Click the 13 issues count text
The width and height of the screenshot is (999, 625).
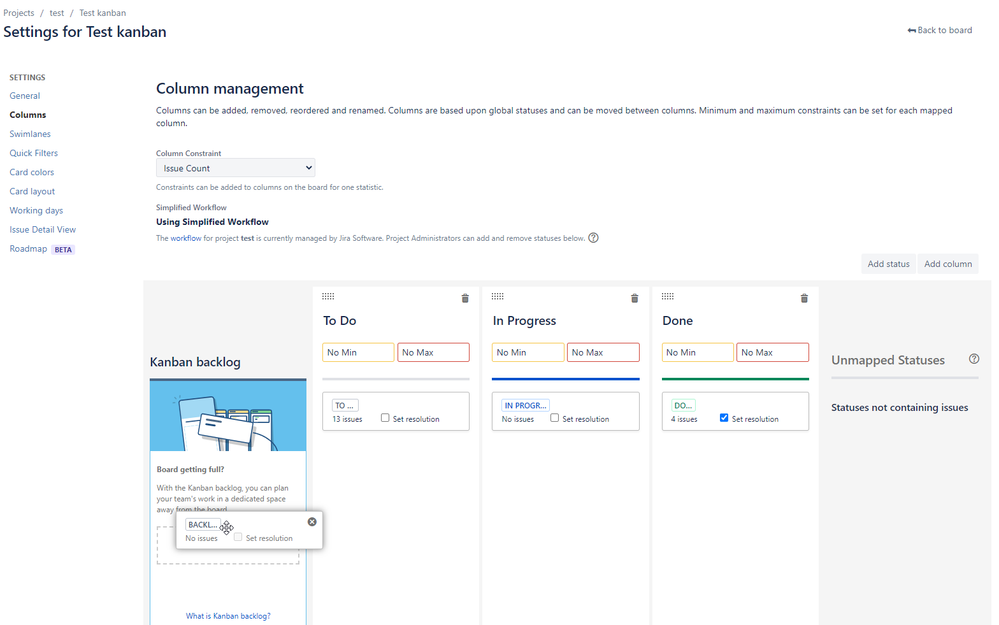(x=347, y=419)
